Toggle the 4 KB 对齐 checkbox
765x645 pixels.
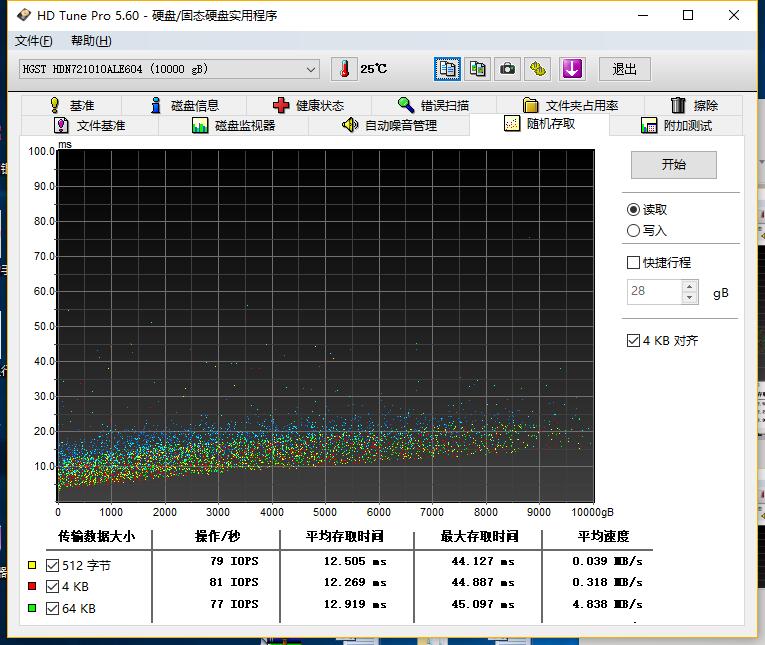click(633, 340)
